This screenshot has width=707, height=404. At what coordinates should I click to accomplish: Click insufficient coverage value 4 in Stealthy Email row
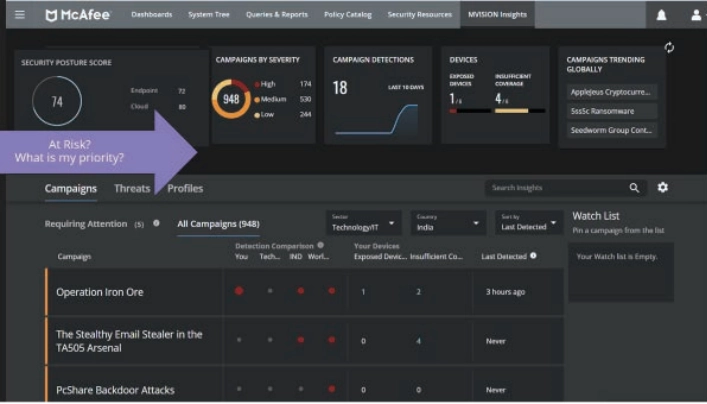point(418,341)
